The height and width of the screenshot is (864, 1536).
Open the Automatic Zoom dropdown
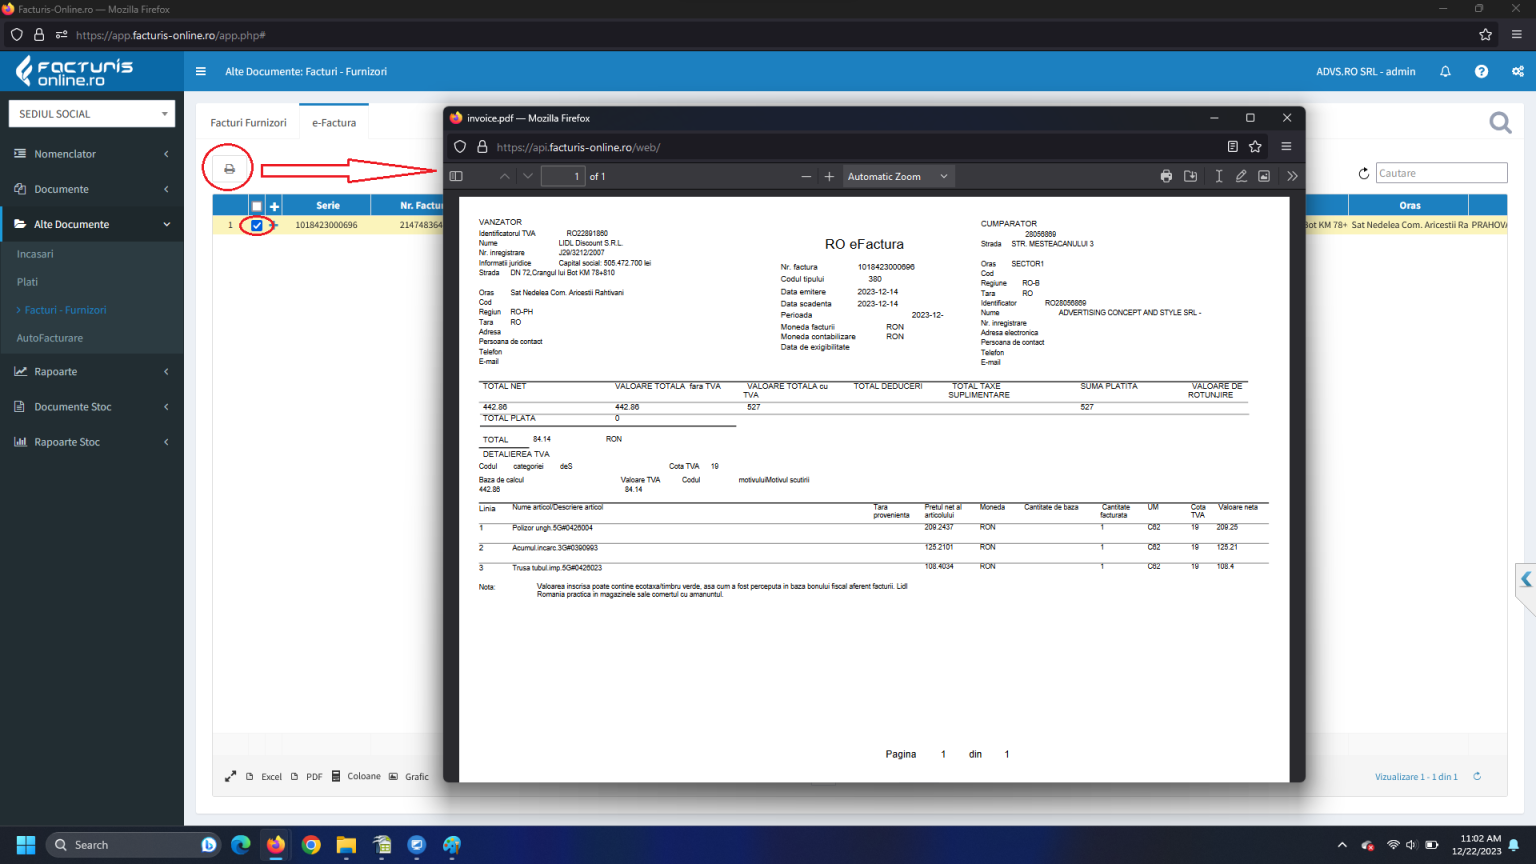(898, 176)
